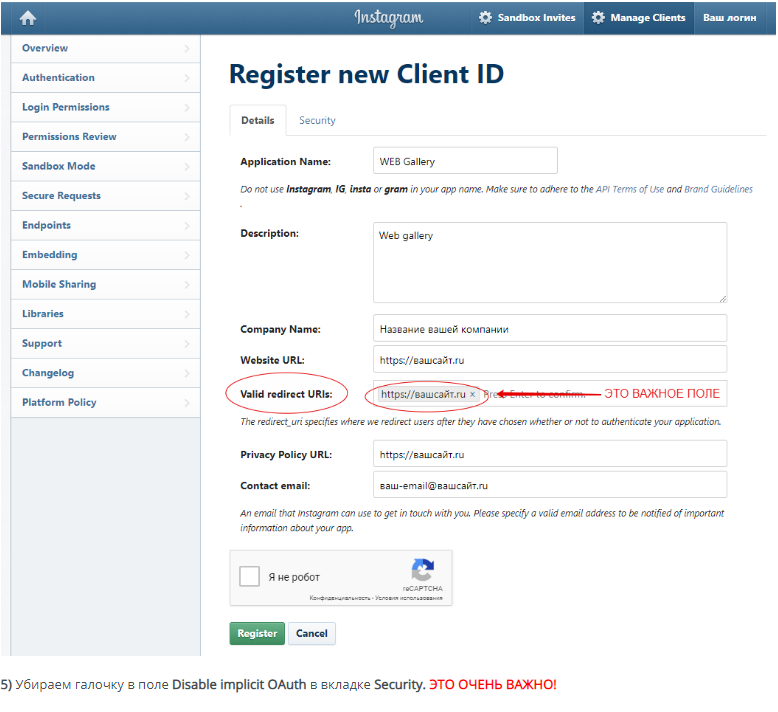The height and width of the screenshot is (712, 778).
Task: Click into the Description text area
Action: [550, 262]
